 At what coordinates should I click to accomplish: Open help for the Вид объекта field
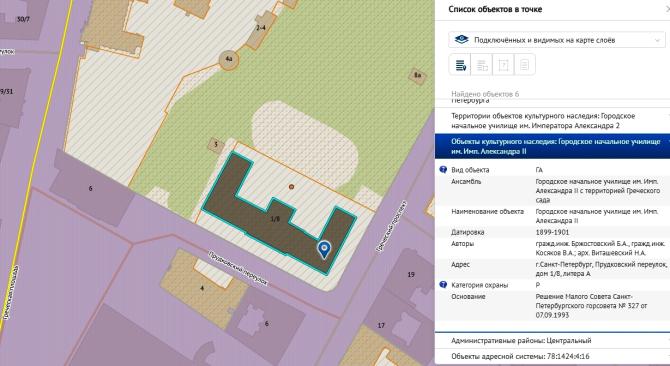tap(443, 170)
